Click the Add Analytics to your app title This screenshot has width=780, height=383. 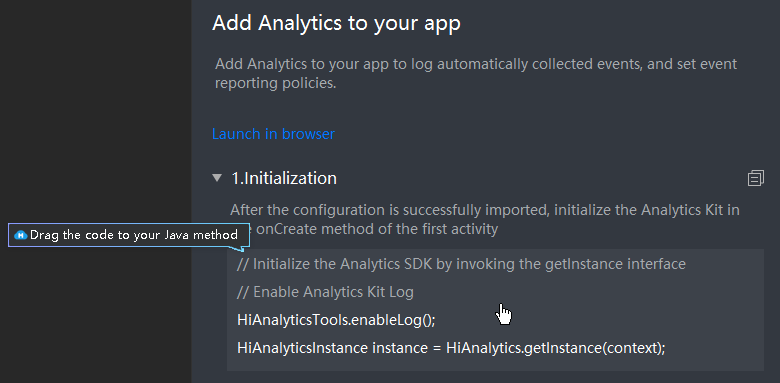[x=336, y=23]
